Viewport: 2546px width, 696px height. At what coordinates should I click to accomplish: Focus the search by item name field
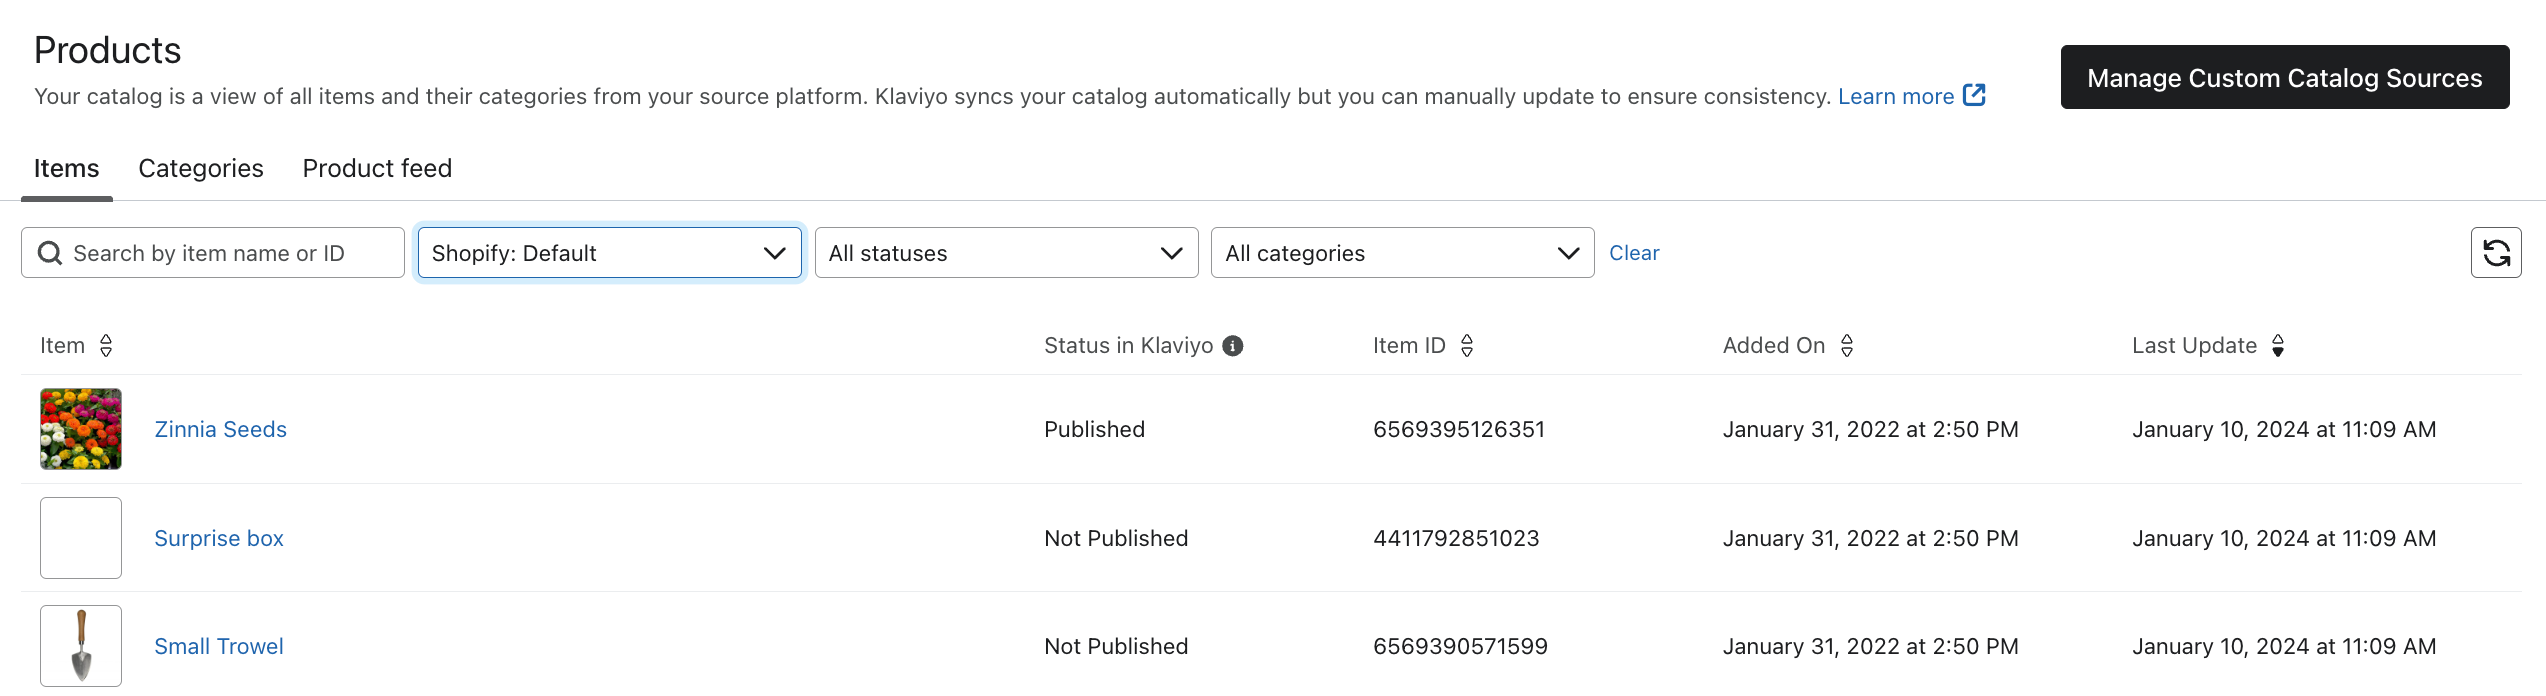click(230, 254)
